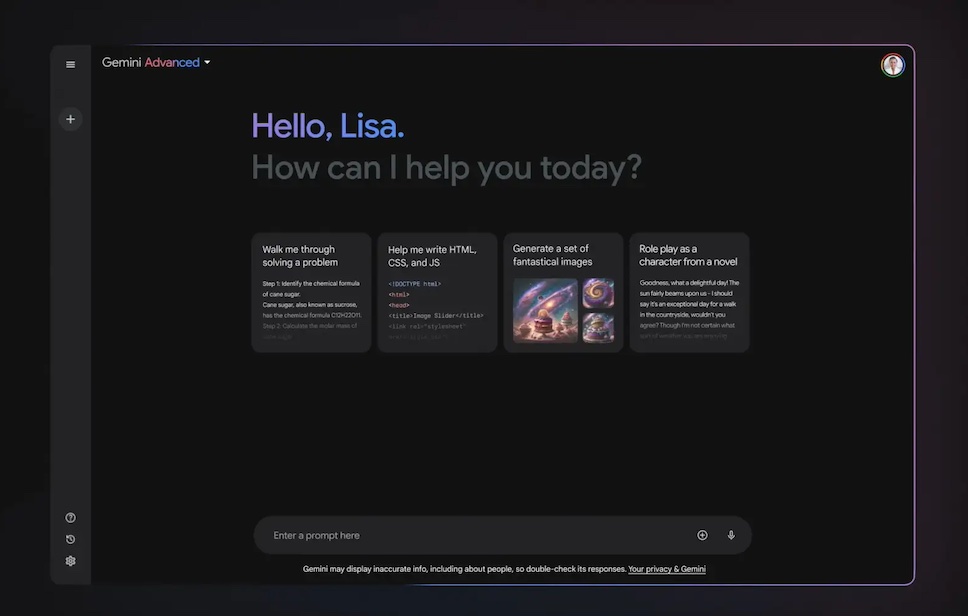Screen dimensions: 968x616
Task: Click the small spiral galaxy thumbnail
Action: [x=598, y=293]
